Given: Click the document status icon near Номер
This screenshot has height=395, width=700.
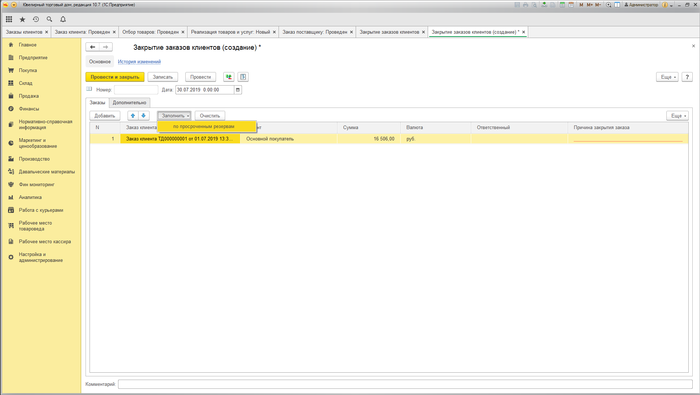Looking at the screenshot, I should [x=89, y=89].
